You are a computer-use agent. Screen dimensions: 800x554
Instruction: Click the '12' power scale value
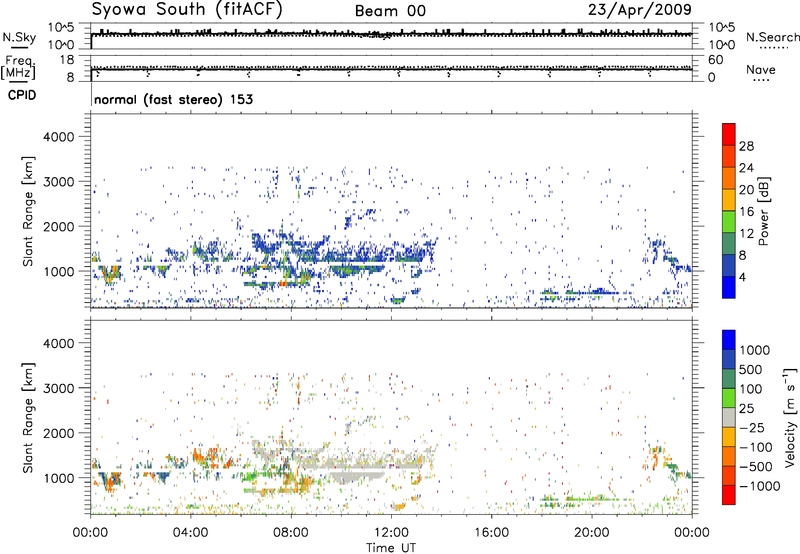pos(746,233)
